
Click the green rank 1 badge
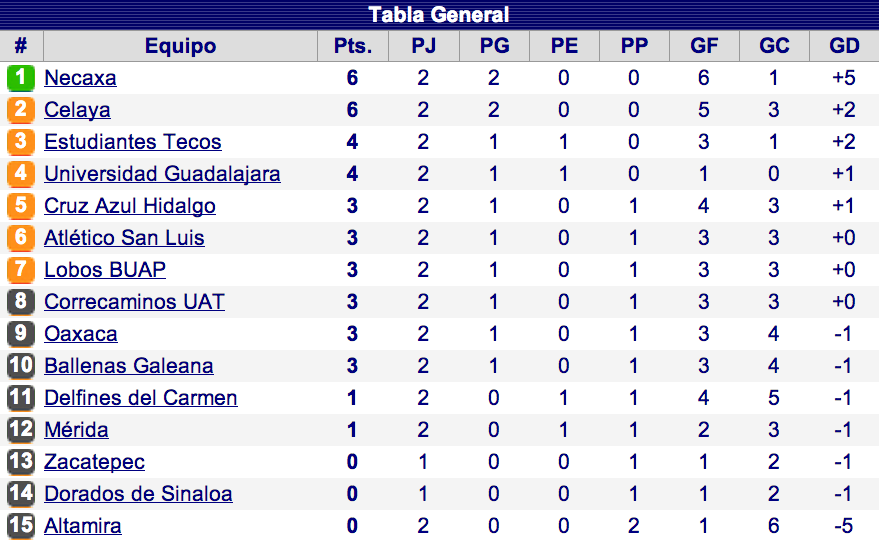pyautogui.click(x=21, y=78)
